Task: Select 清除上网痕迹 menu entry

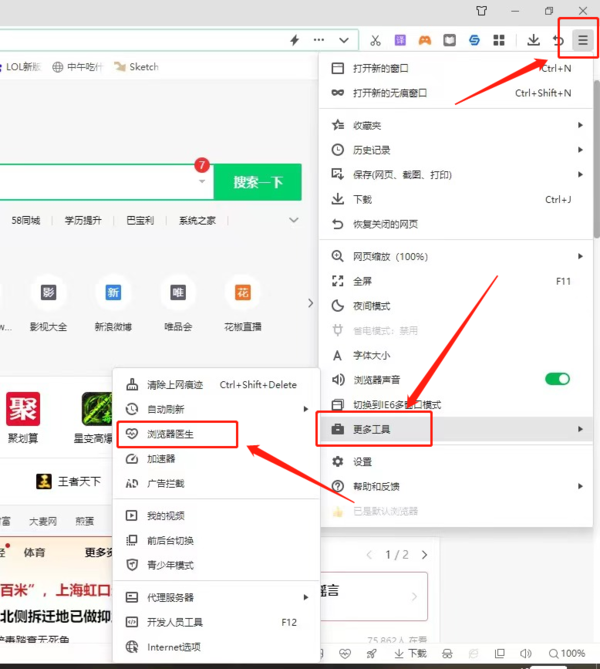Action: [x=174, y=385]
